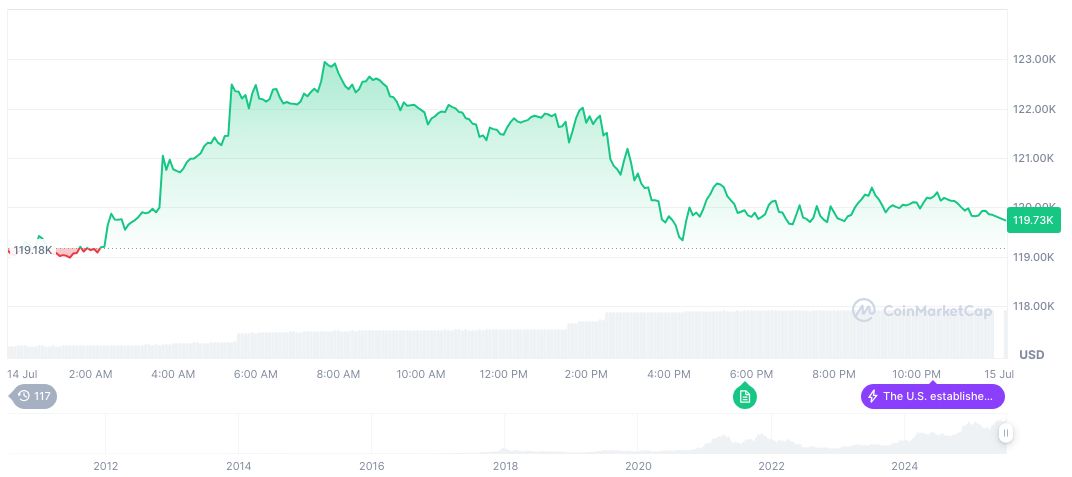Screen dimensions: 1072x477
Task: Open the history badge showing 117
Action: tap(34, 396)
